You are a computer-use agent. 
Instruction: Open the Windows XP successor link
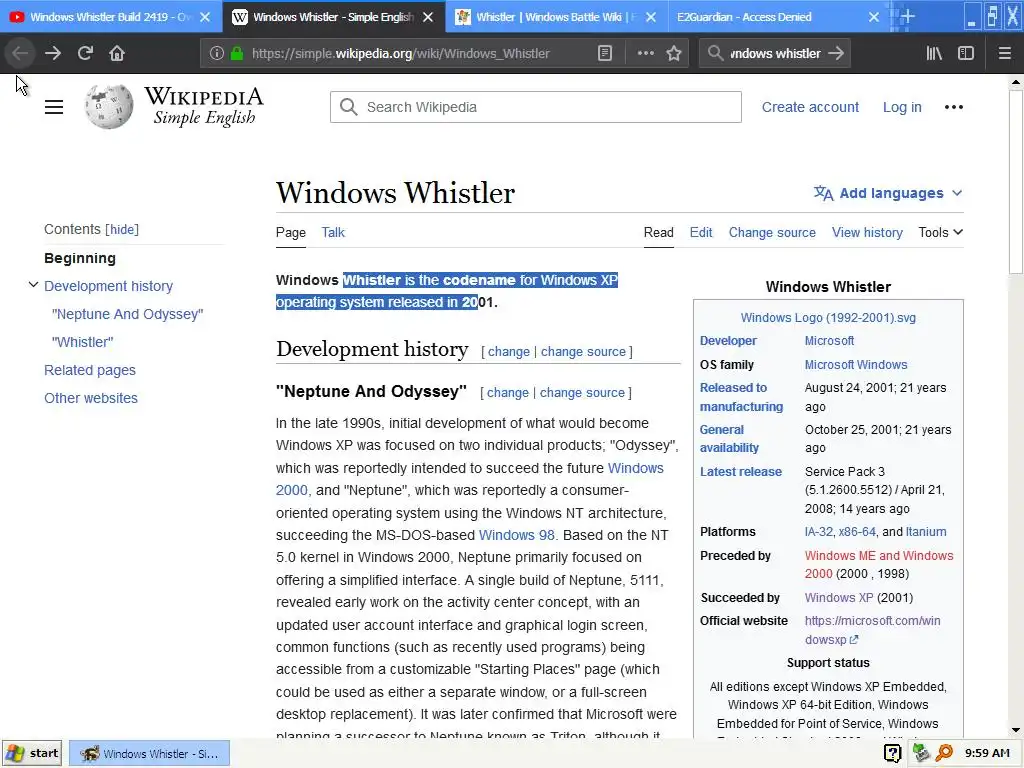pyautogui.click(x=839, y=598)
